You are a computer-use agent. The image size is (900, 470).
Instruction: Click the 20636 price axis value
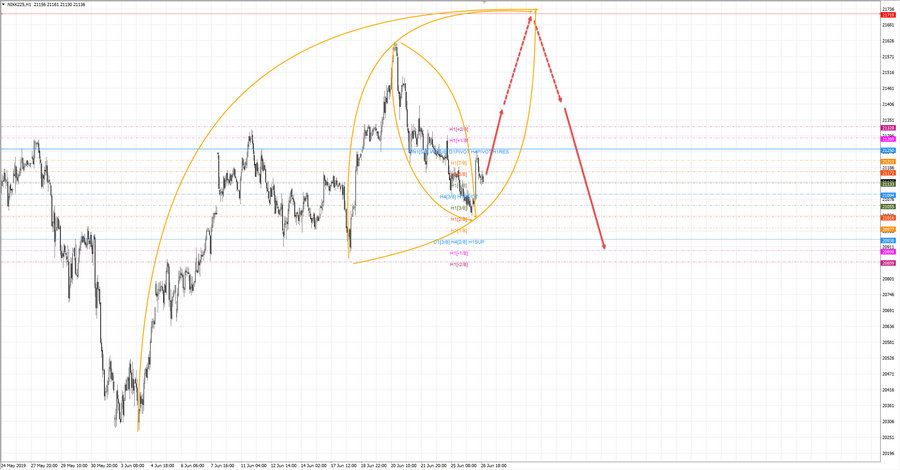888,326
